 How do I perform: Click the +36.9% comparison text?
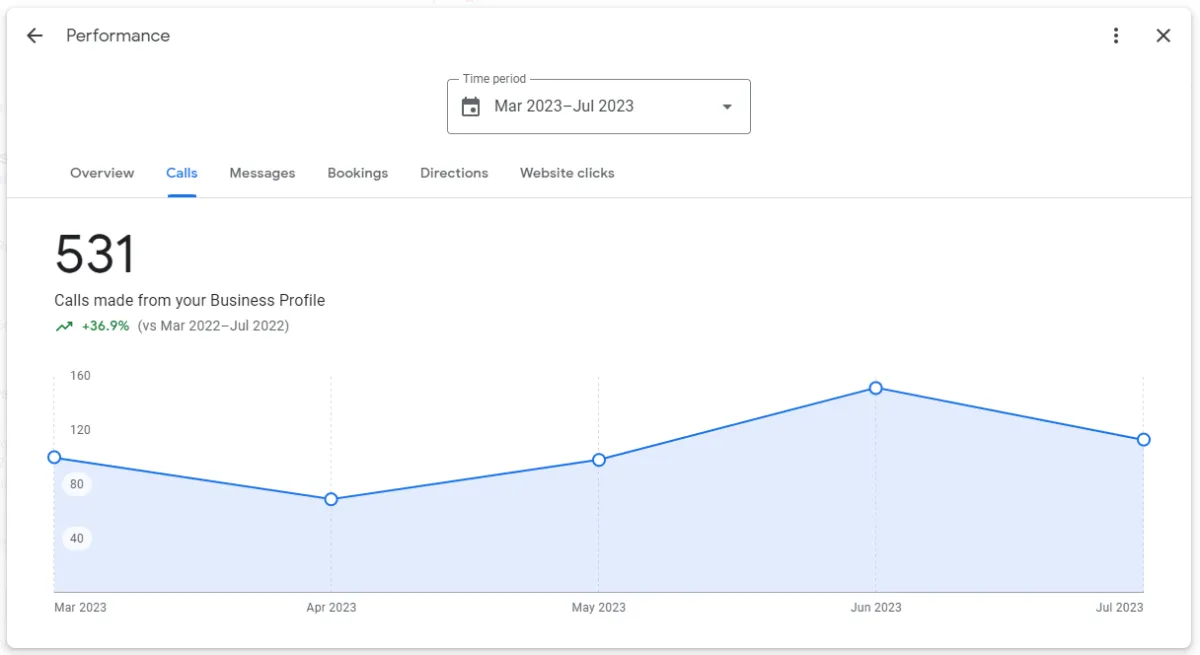[x=106, y=326]
